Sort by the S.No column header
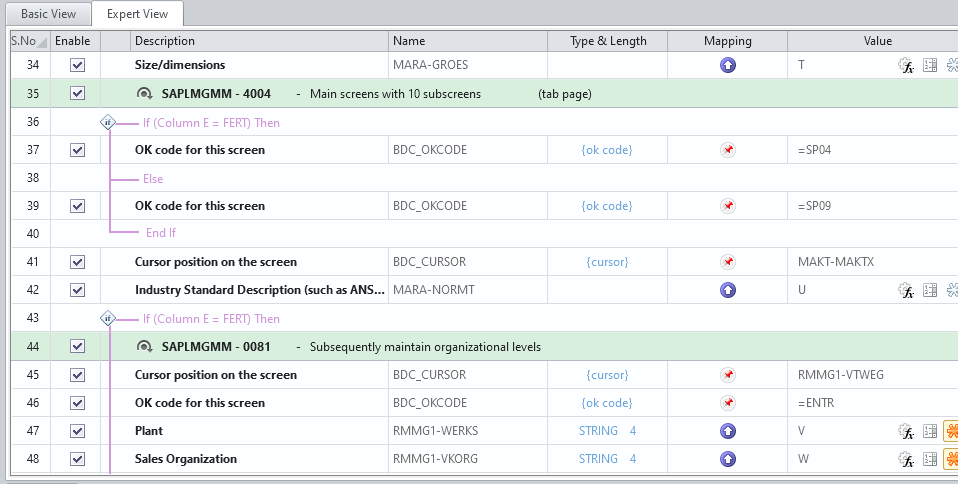Viewport: 958px width, 484px height. [x=28, y=41]
